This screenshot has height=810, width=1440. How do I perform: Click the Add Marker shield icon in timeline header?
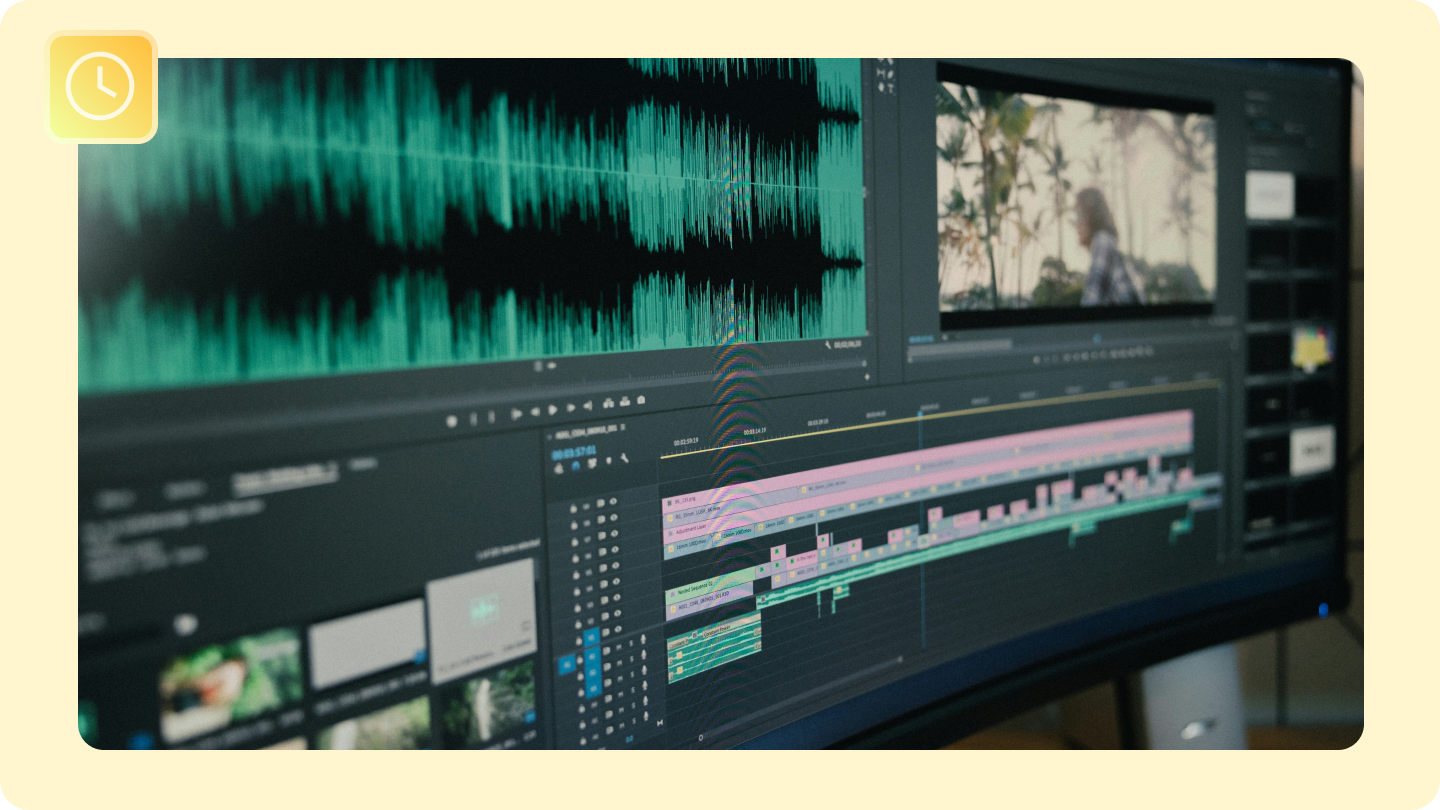pos(608,461)
